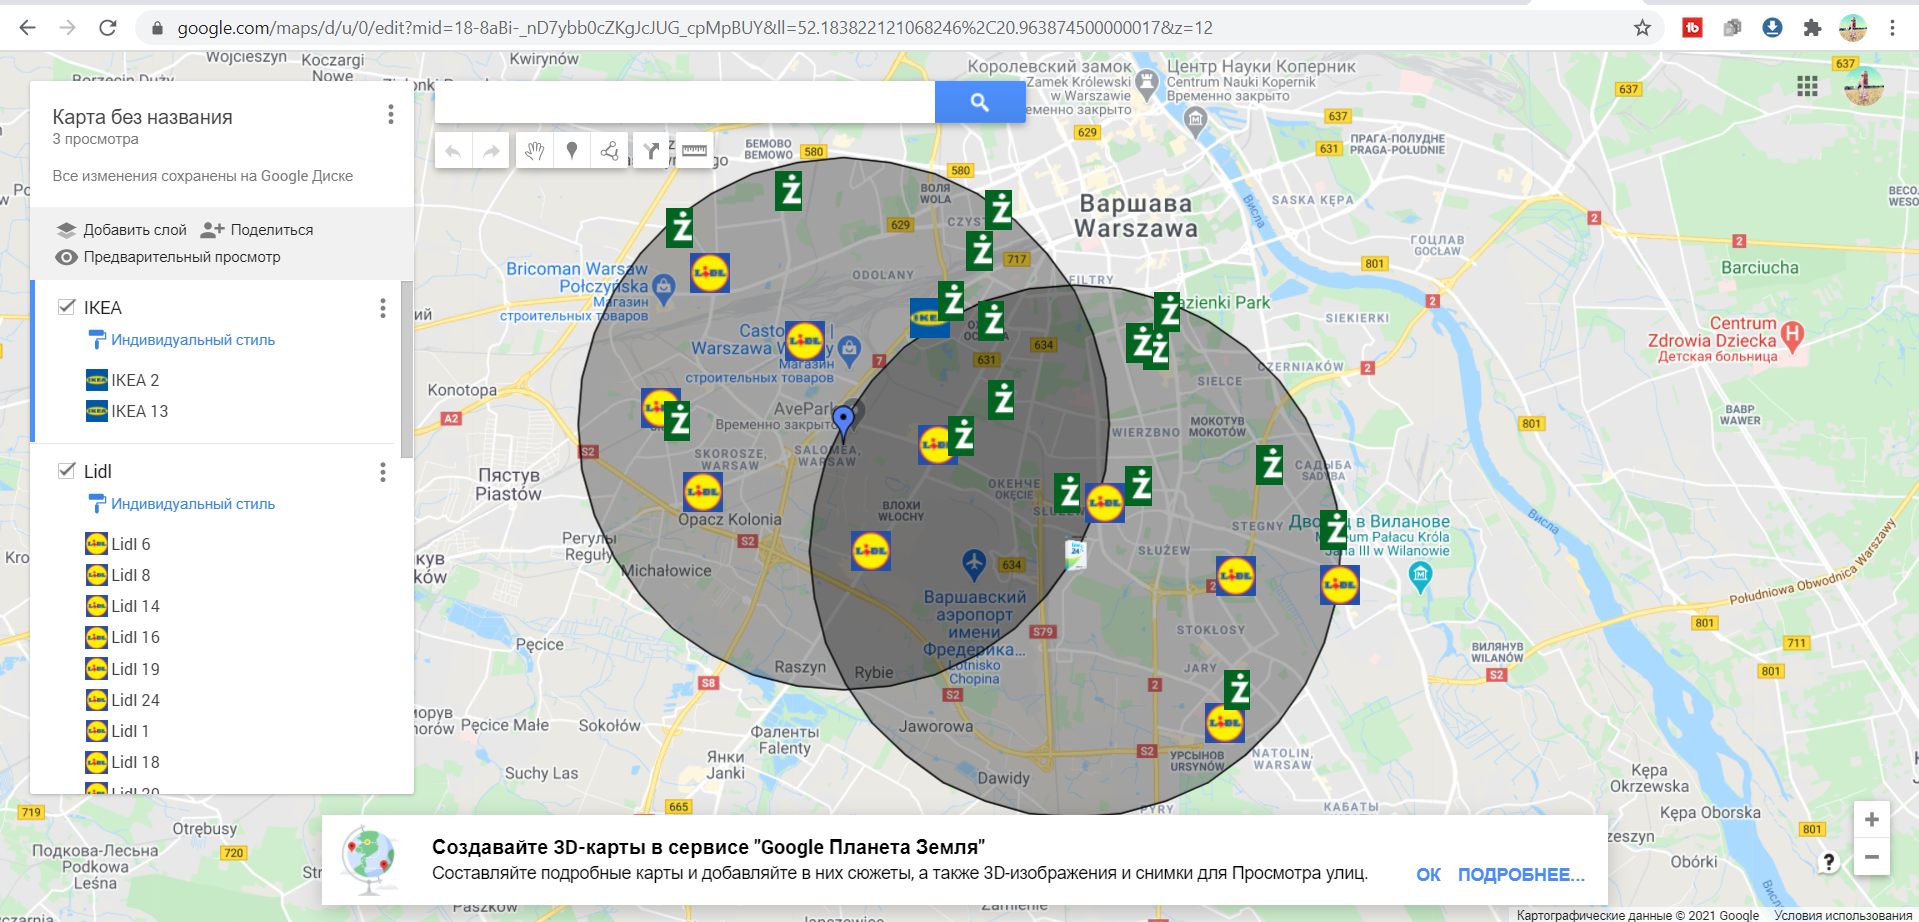Open the Google apps grid
Viewport: 1919px width, 922px height.
click(1807, 86)
